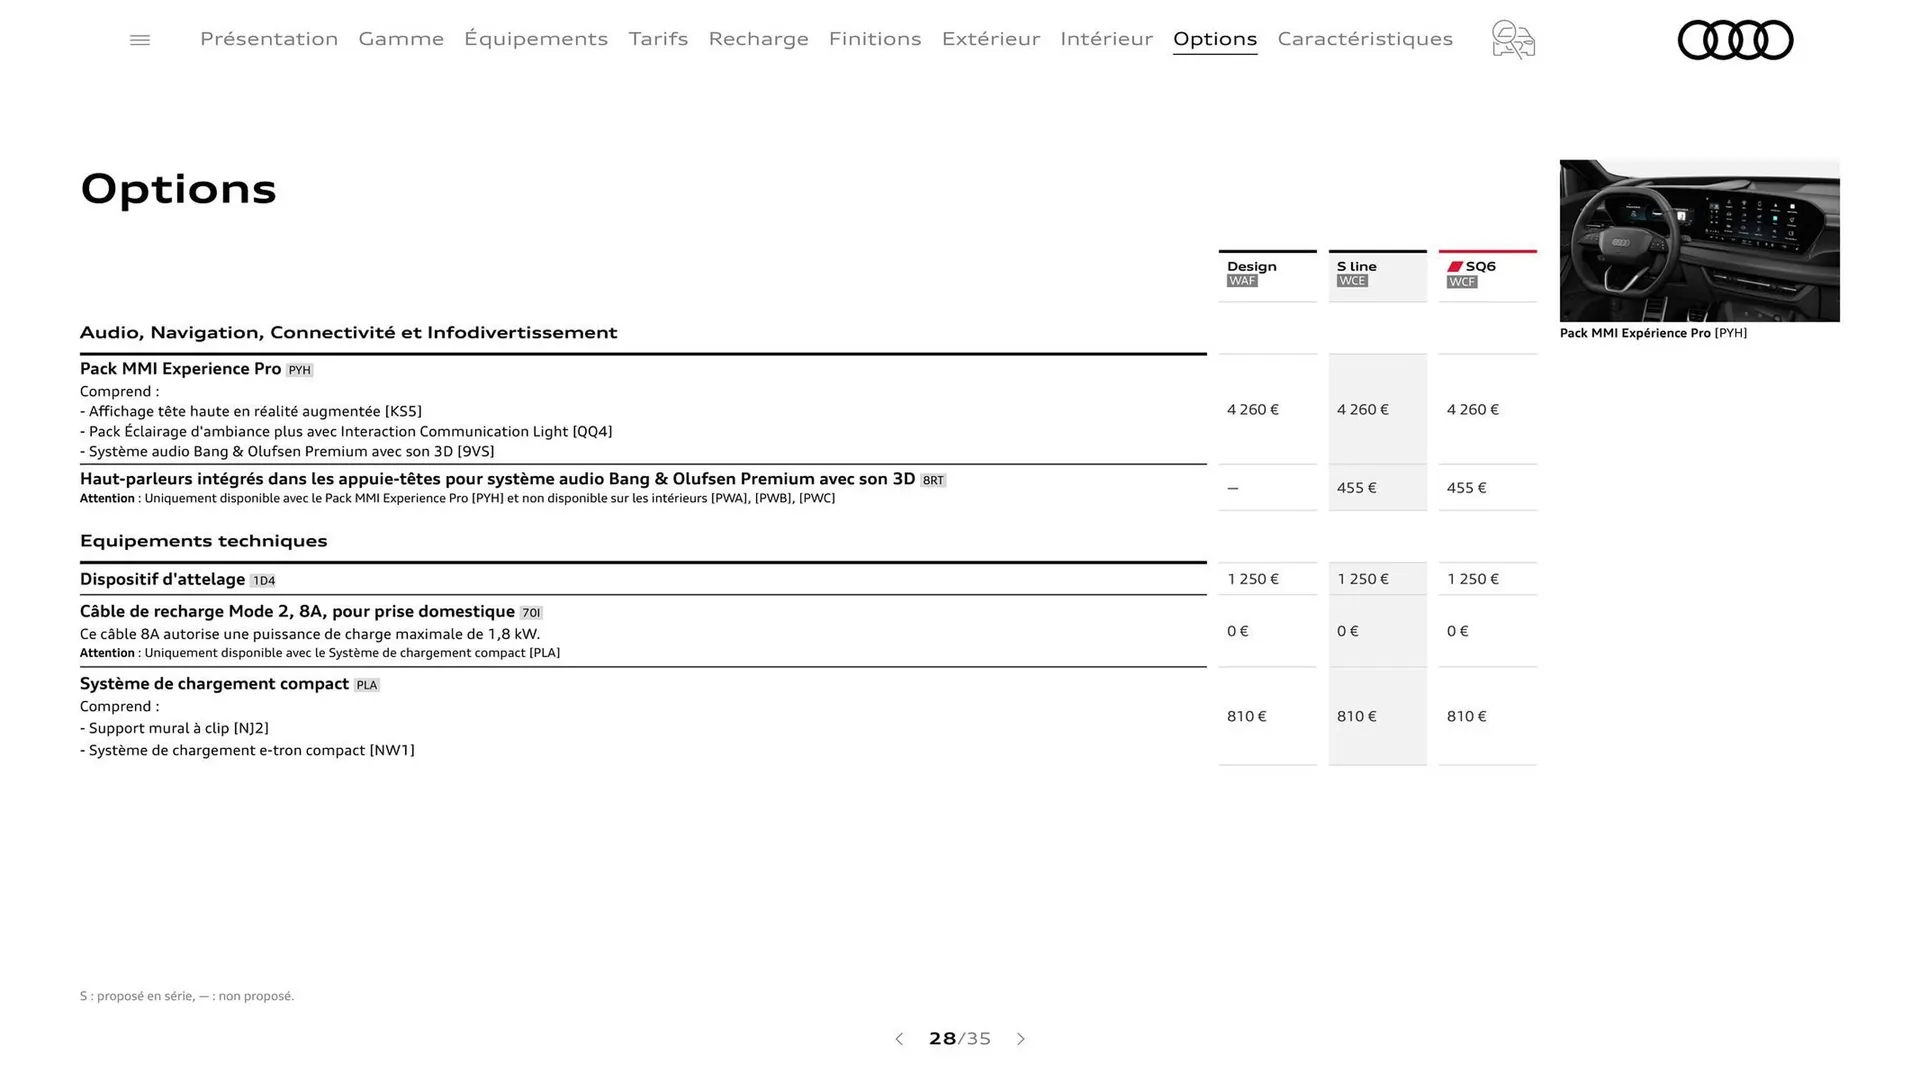Viewport: 1920px width, 1080px height.
Task: Click the 1D4 badge beside Dispositif d'attelage
Action: [263, 580]
